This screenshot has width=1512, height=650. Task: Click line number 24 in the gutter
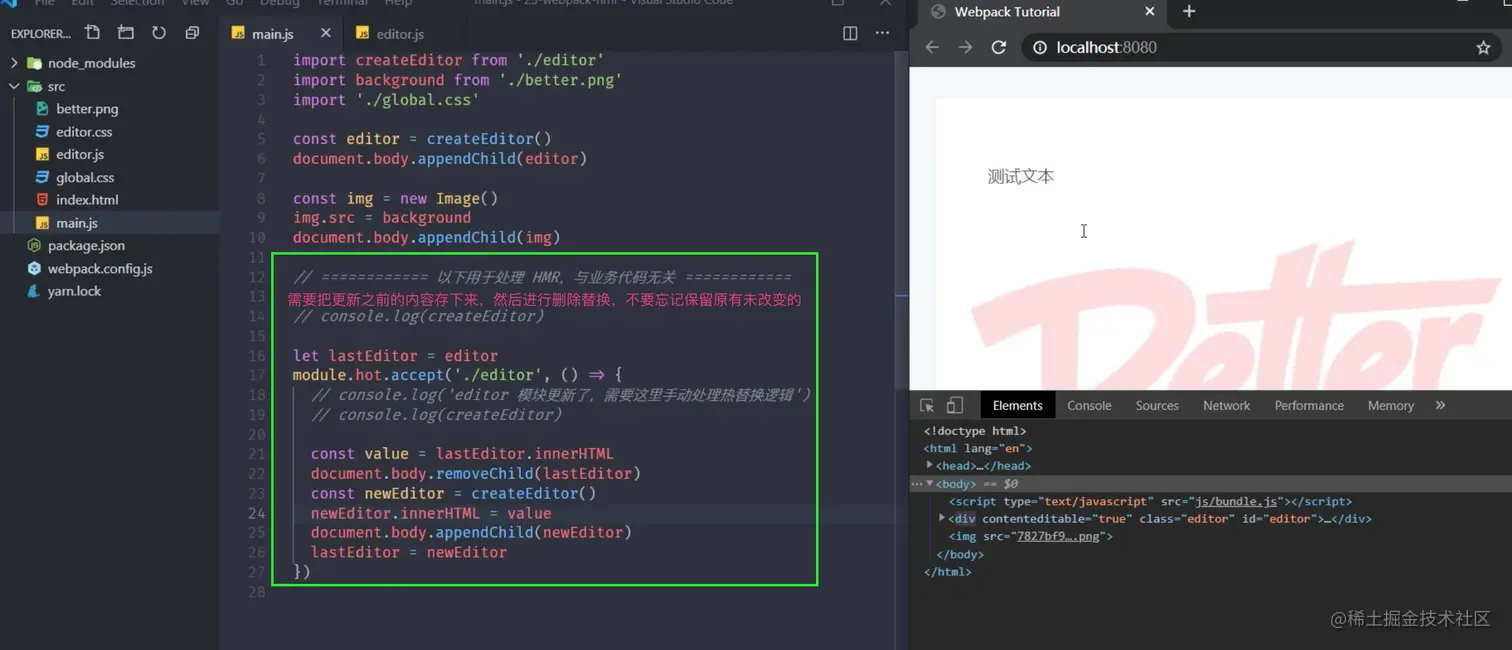coord(257,513)
